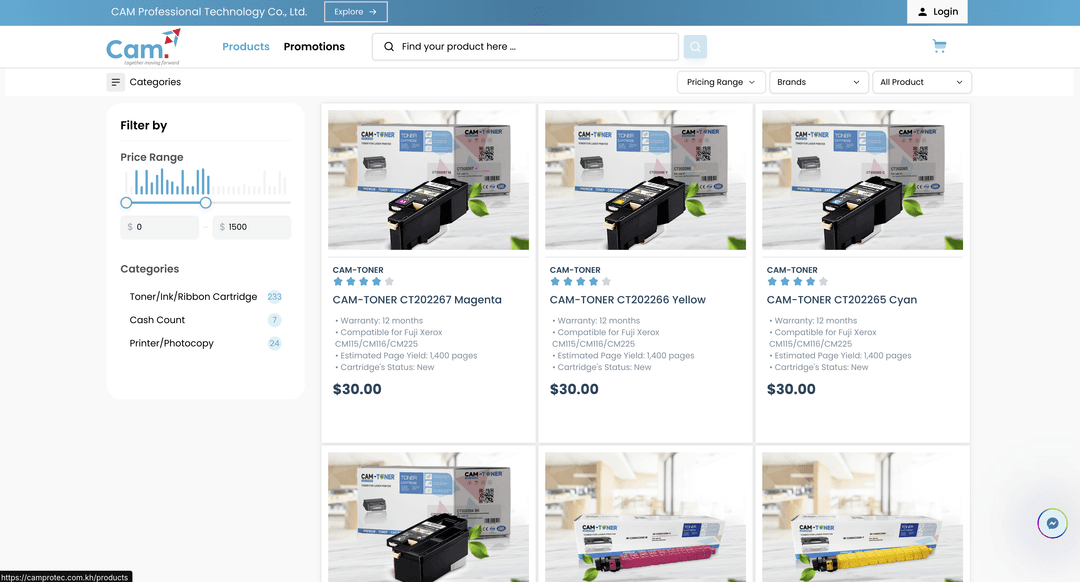Open the Messenger chat bubble
Image resolution: width=1080 pixels, height=582 pixels.
(x=1052, y=523)
